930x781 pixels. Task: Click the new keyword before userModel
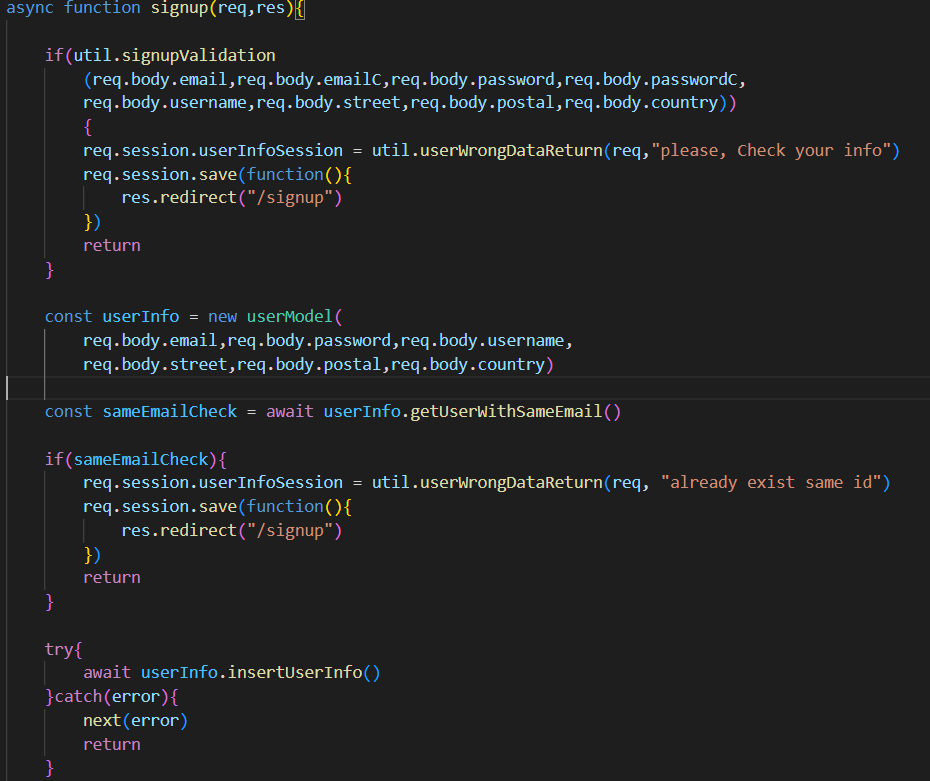tap(222, 317)
